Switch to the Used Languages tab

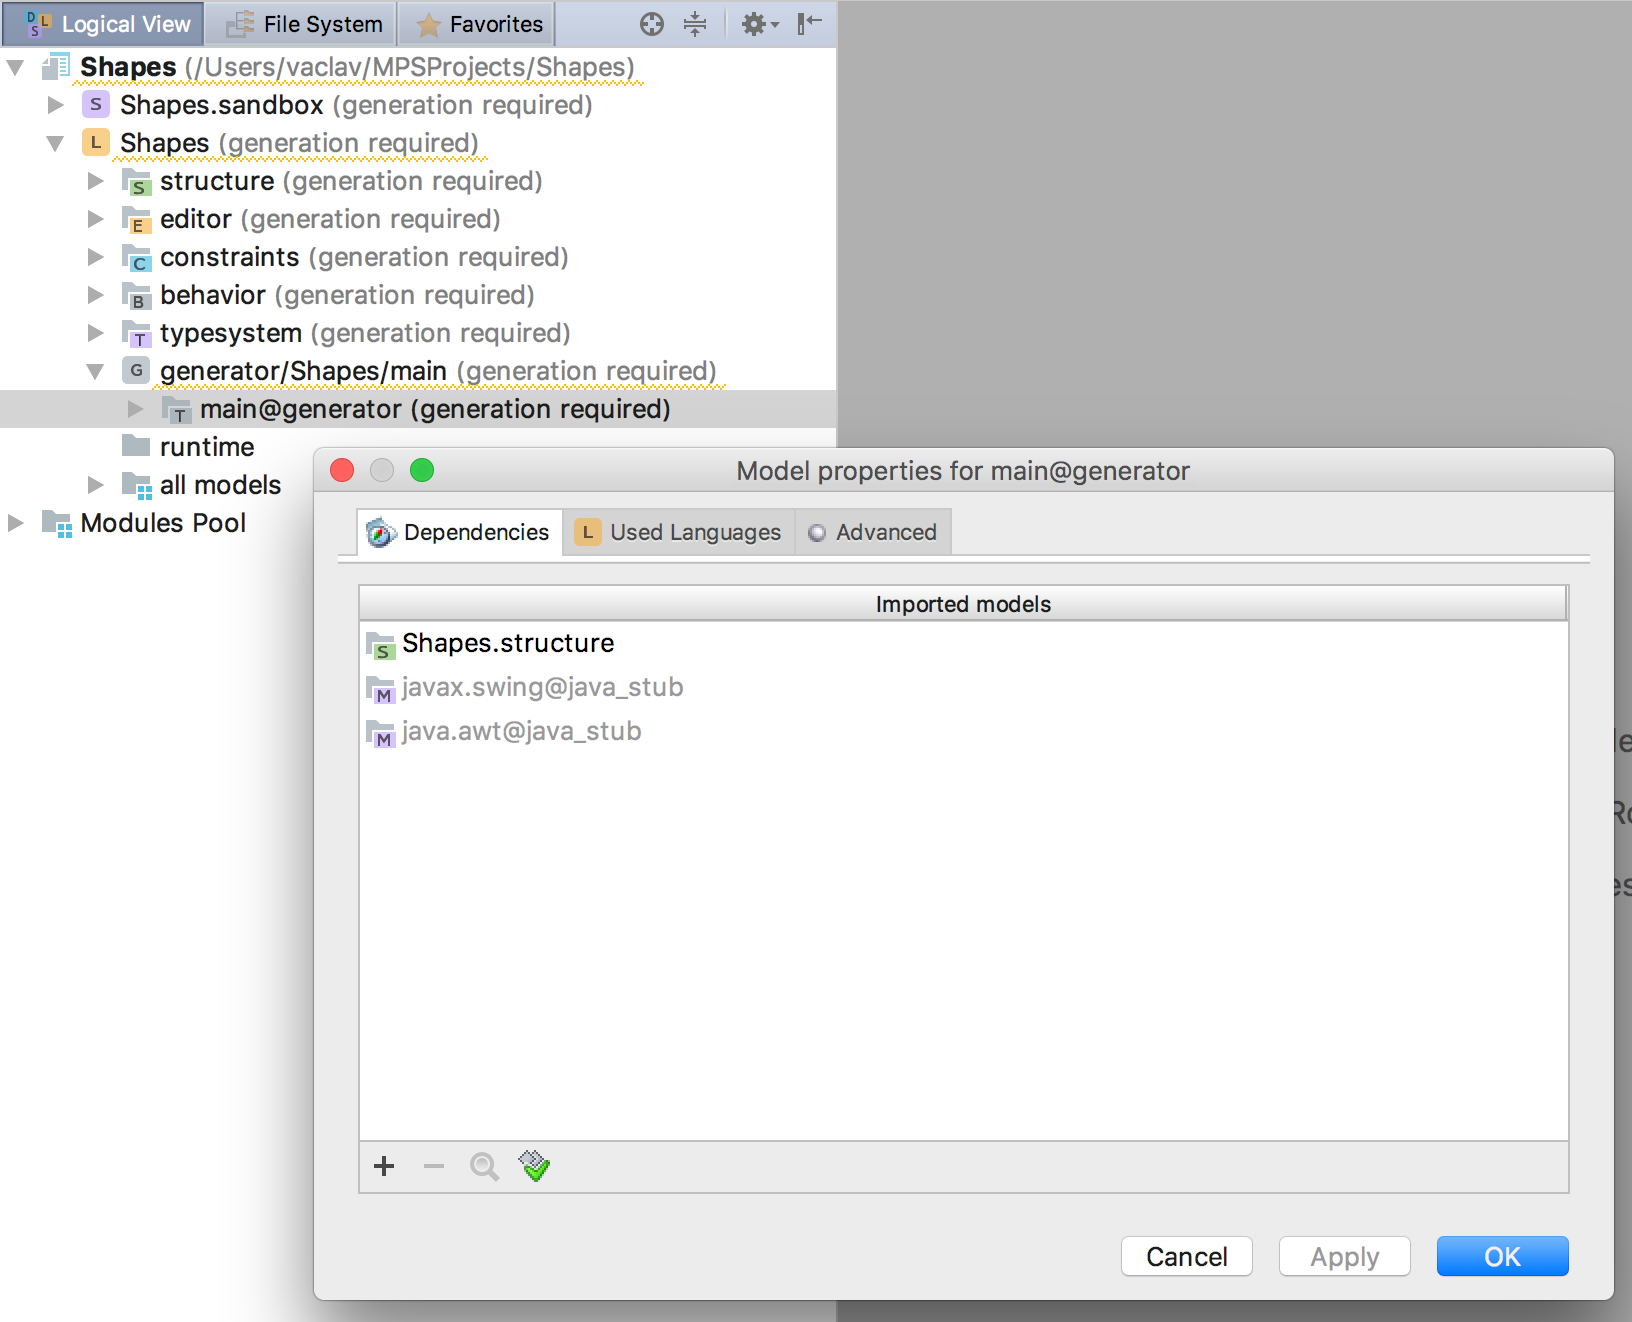pyautogui.click(x=679, y=532)
